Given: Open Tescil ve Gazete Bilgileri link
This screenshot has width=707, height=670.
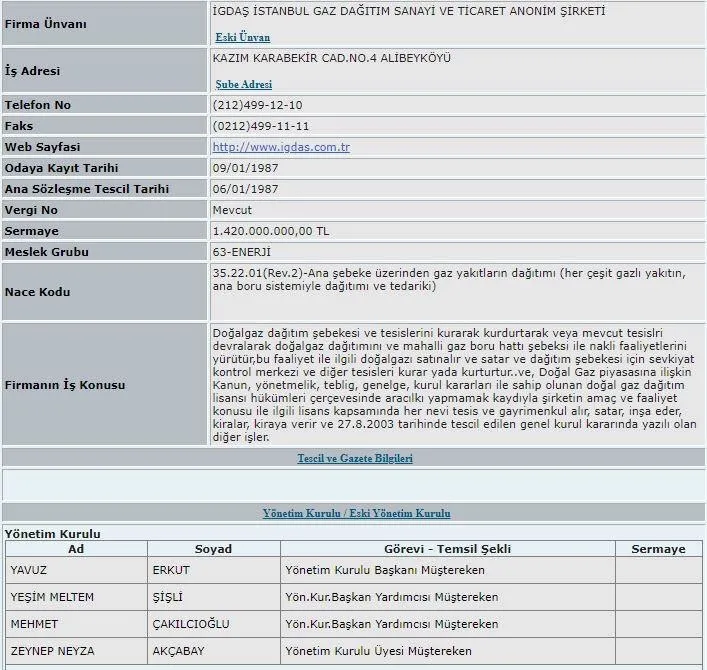Looking at the screenshot, I should pyautogui.click(x=355, y=458).
